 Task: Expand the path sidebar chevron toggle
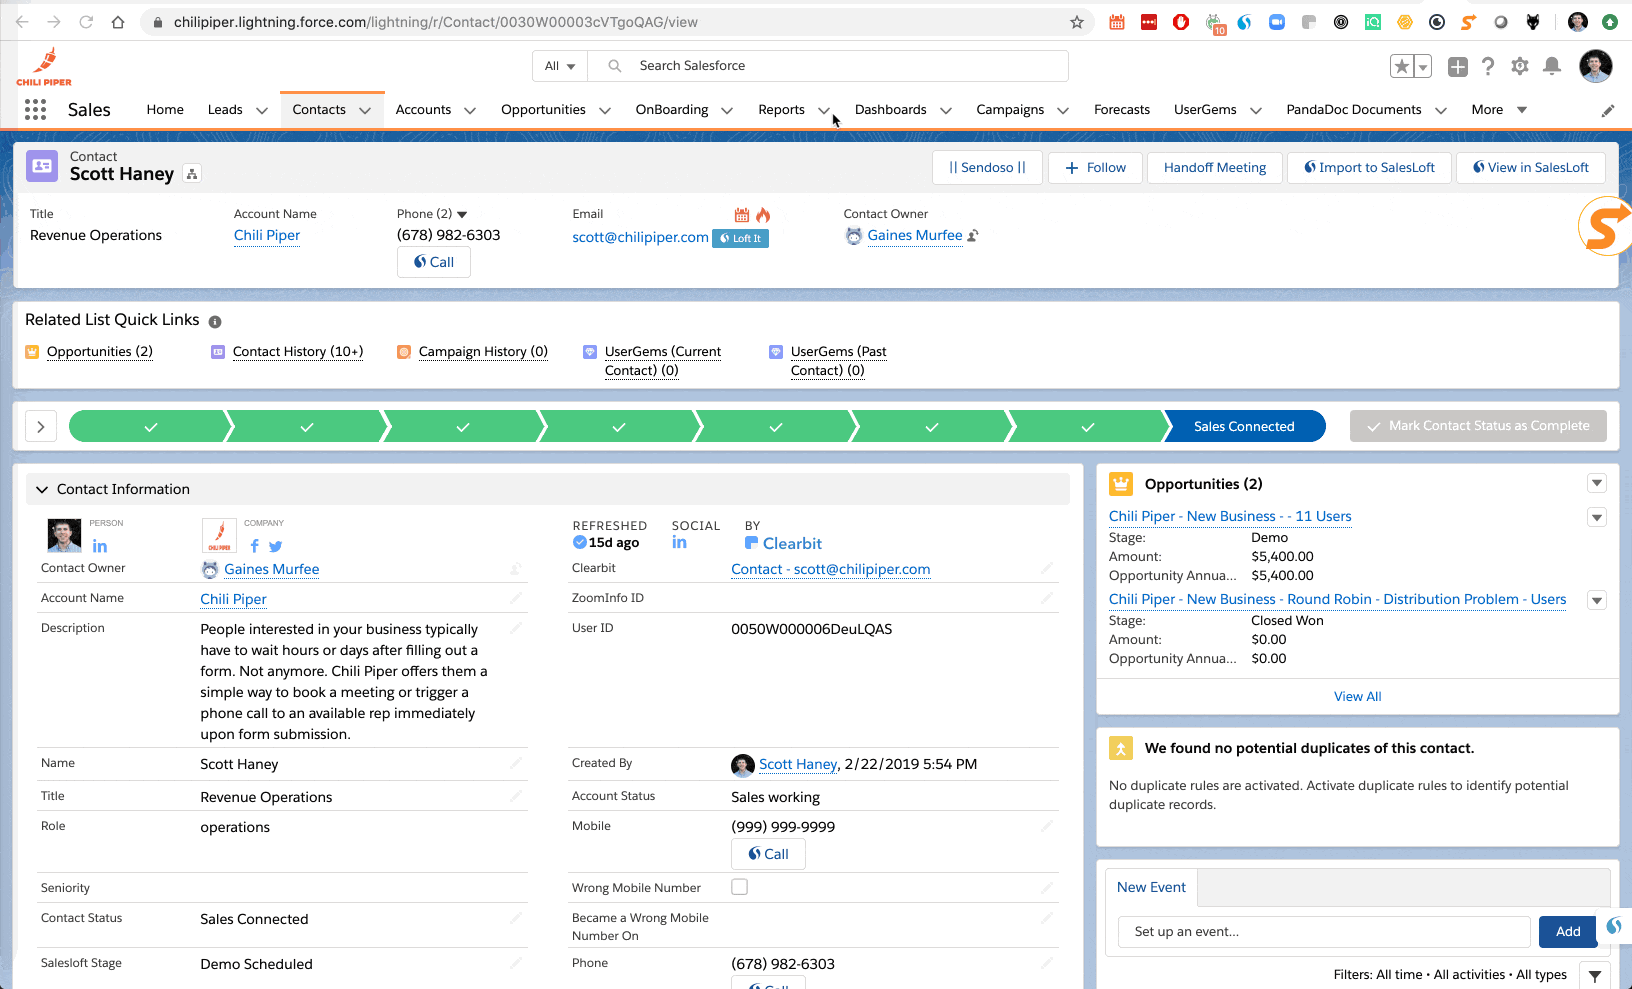point(41,426)
